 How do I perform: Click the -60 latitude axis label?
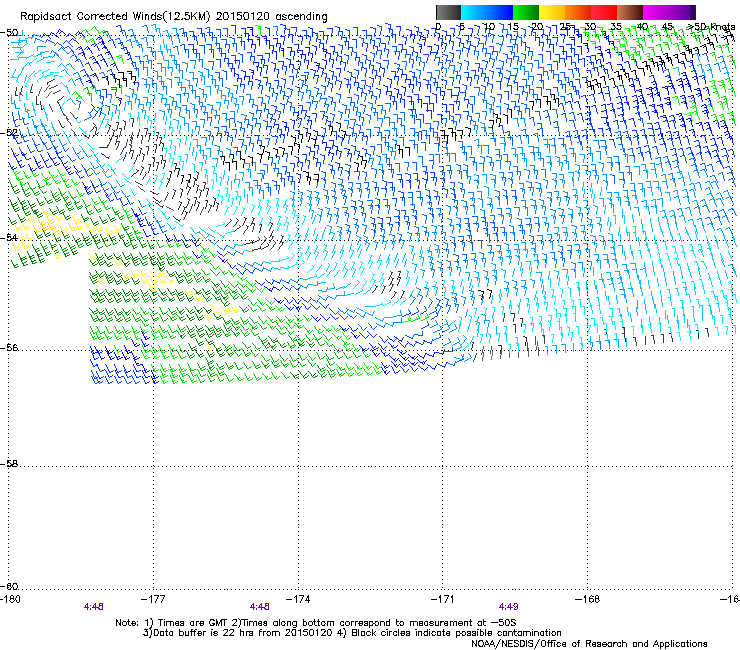tap(9, 586)
